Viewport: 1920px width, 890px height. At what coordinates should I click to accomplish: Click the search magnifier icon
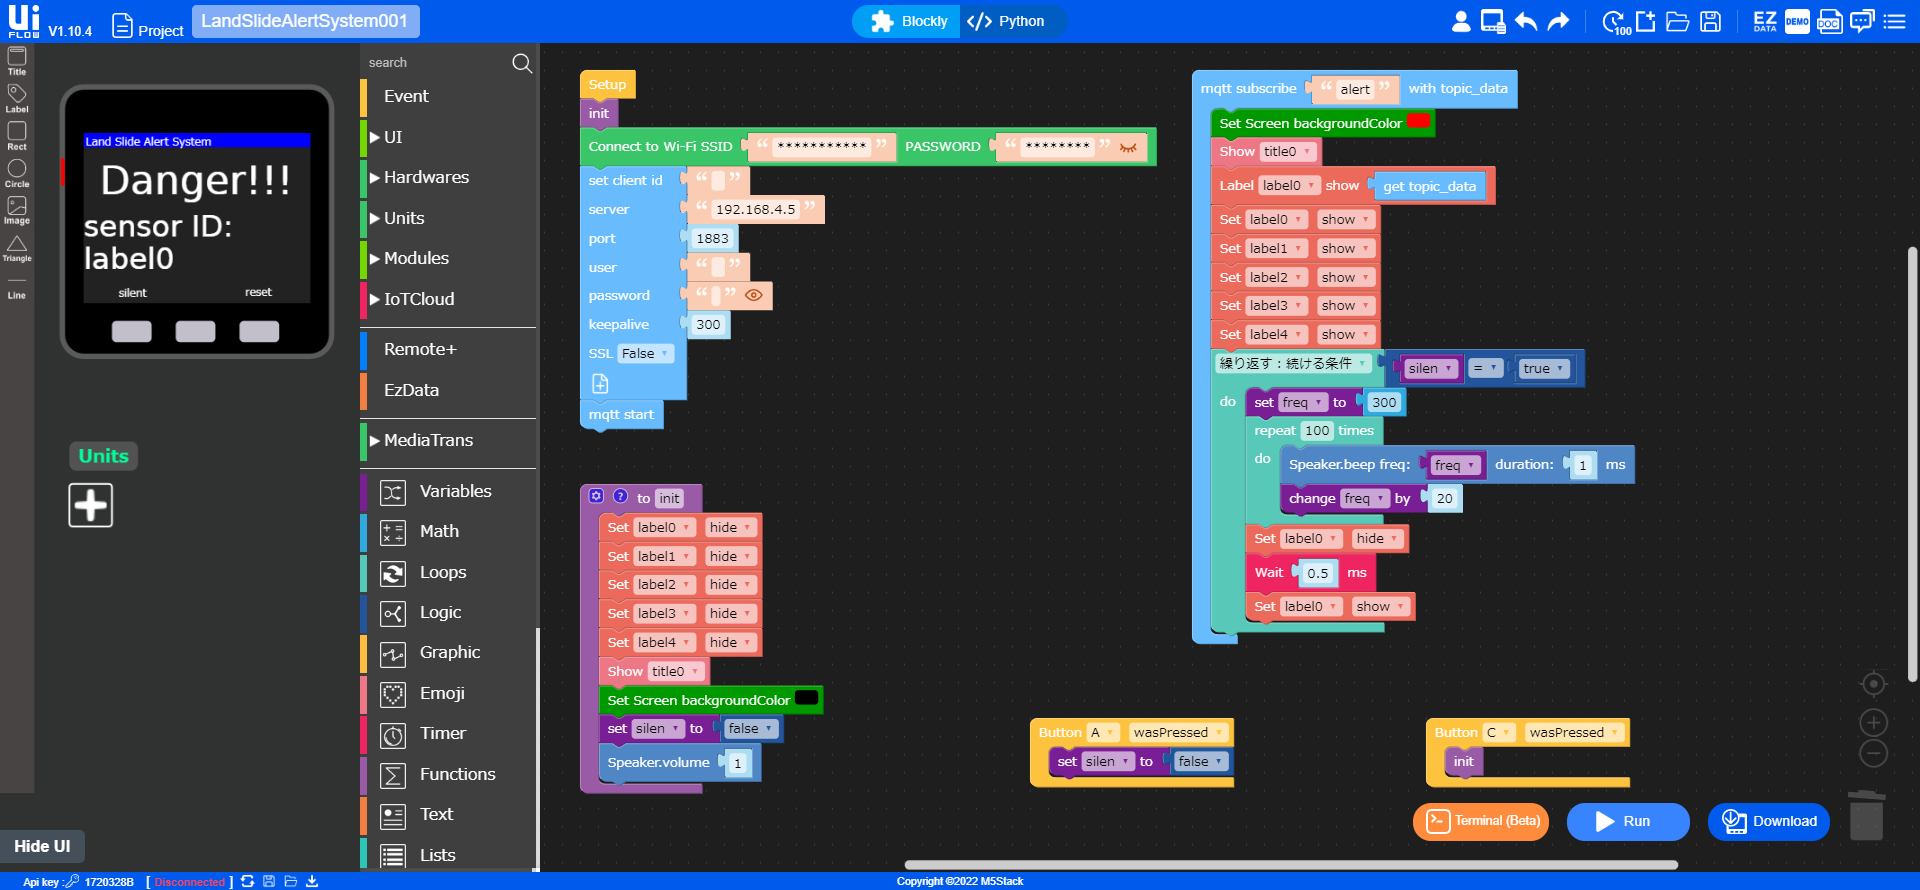point(521,63)
